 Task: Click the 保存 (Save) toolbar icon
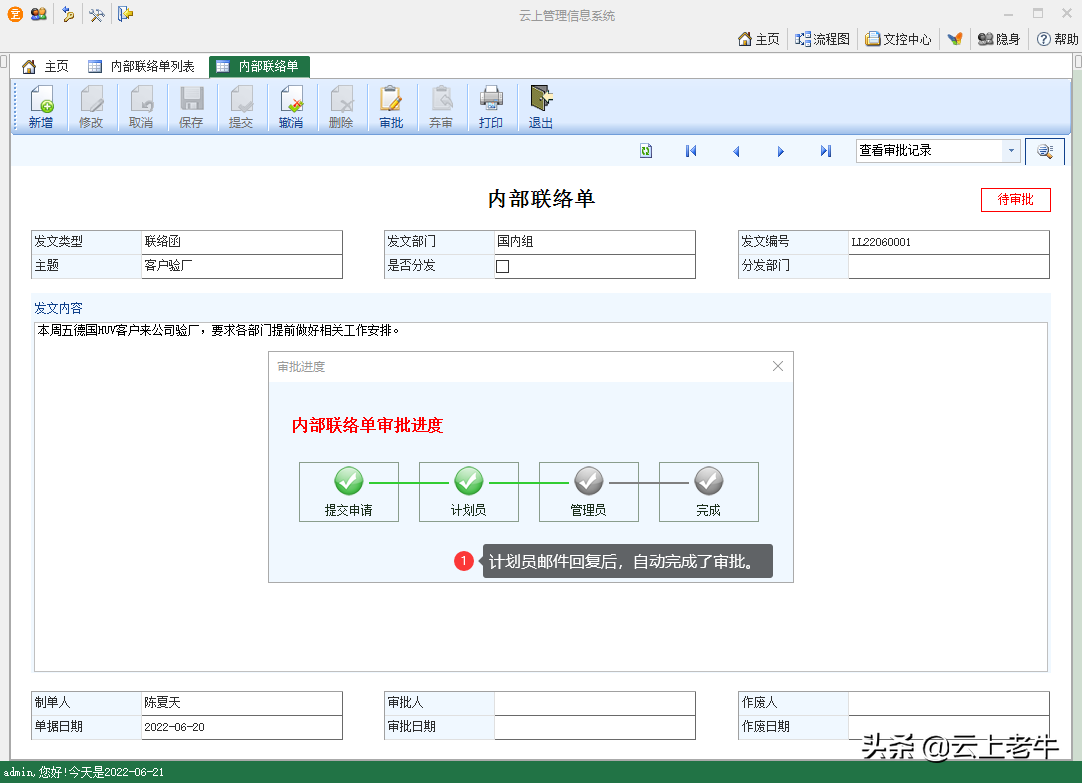[x=191, y=106]
